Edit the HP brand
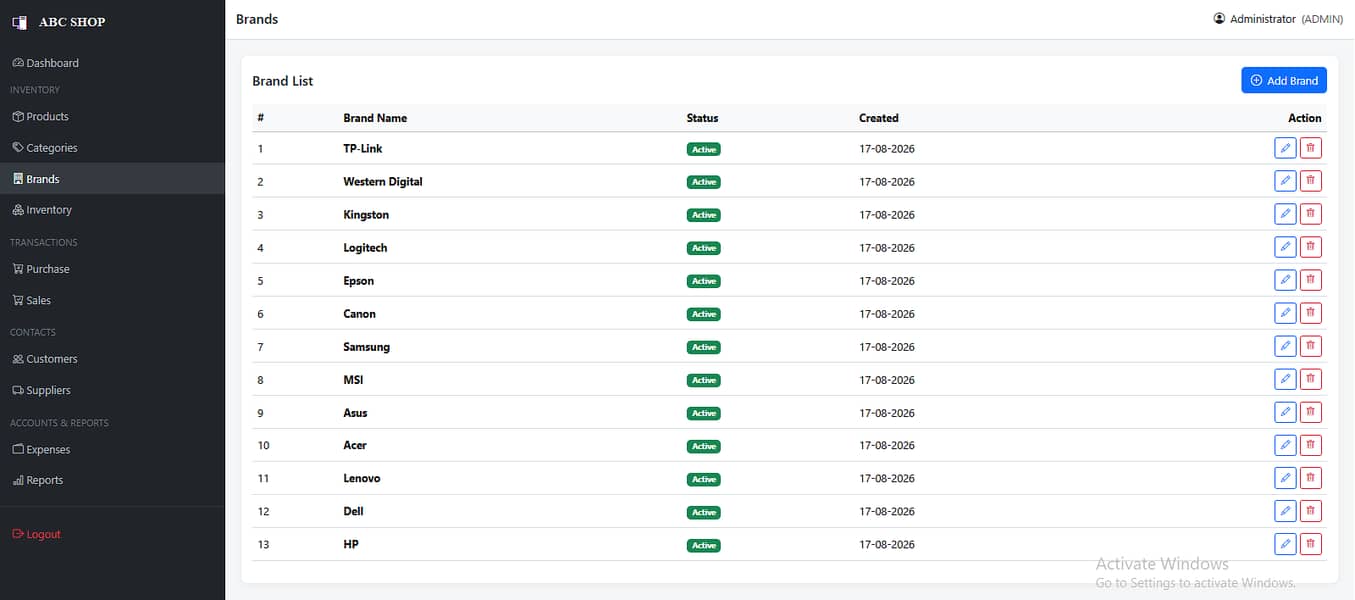 [1285, 544]
